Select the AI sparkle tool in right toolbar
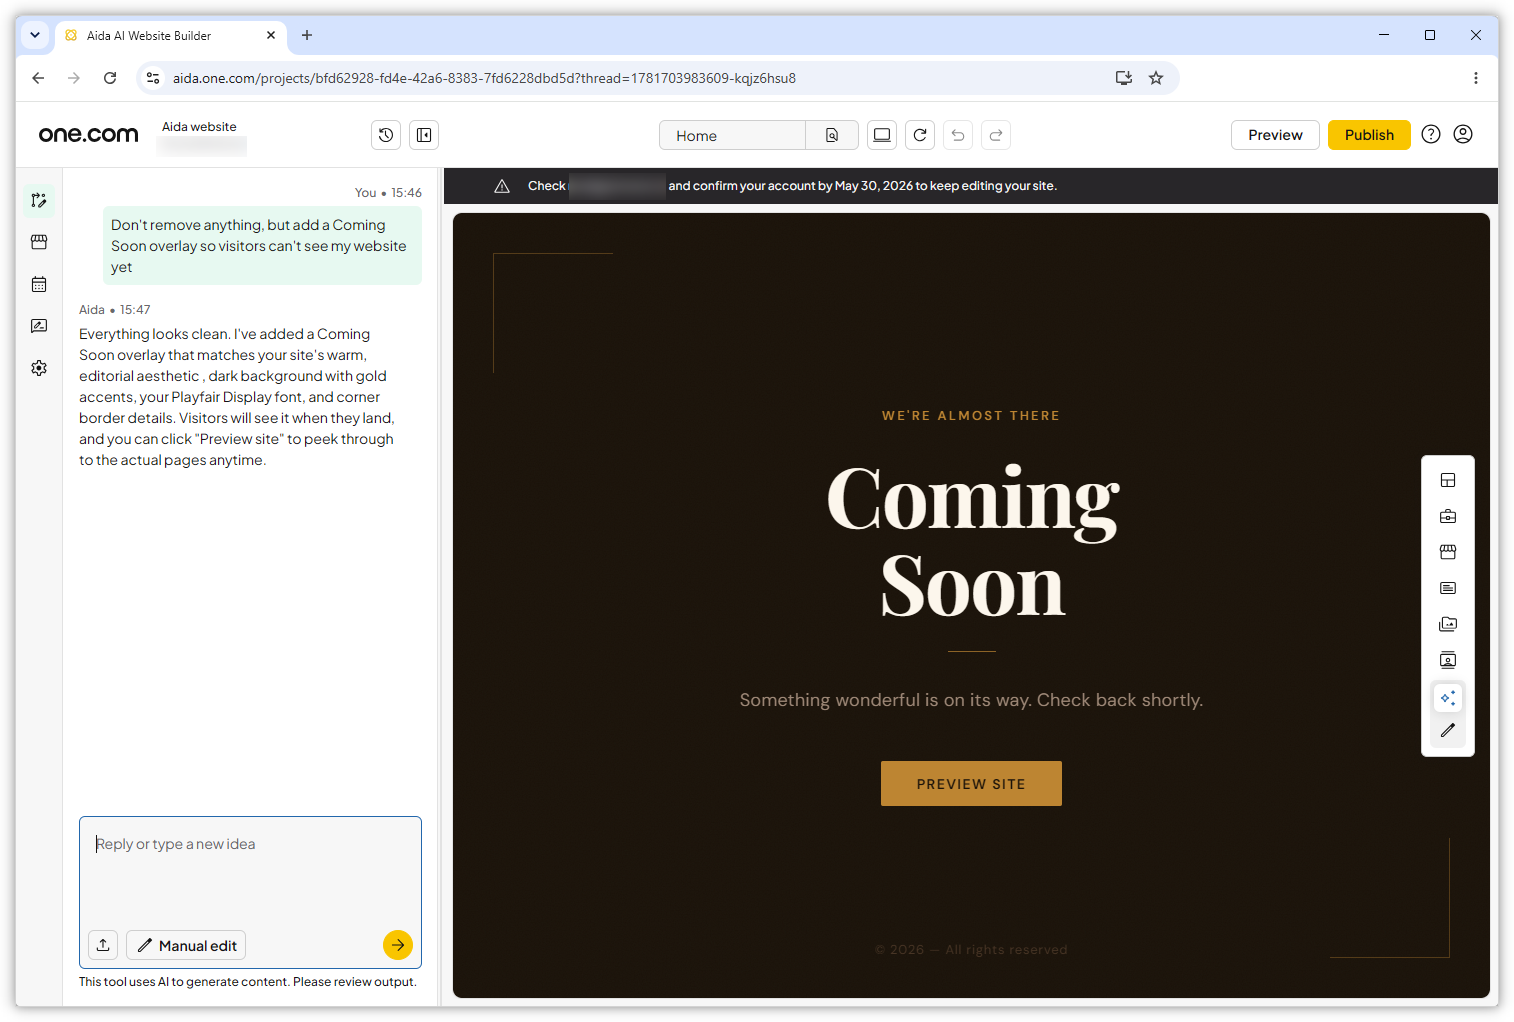This screenshot has width=1514, height=1022. coord(1448,697)
